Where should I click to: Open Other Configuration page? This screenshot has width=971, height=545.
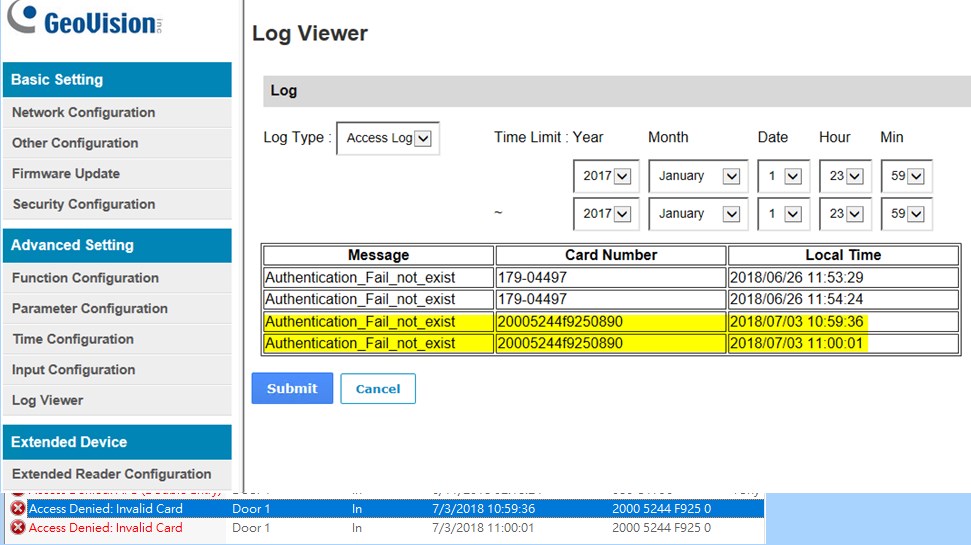[x=117, y=143]
